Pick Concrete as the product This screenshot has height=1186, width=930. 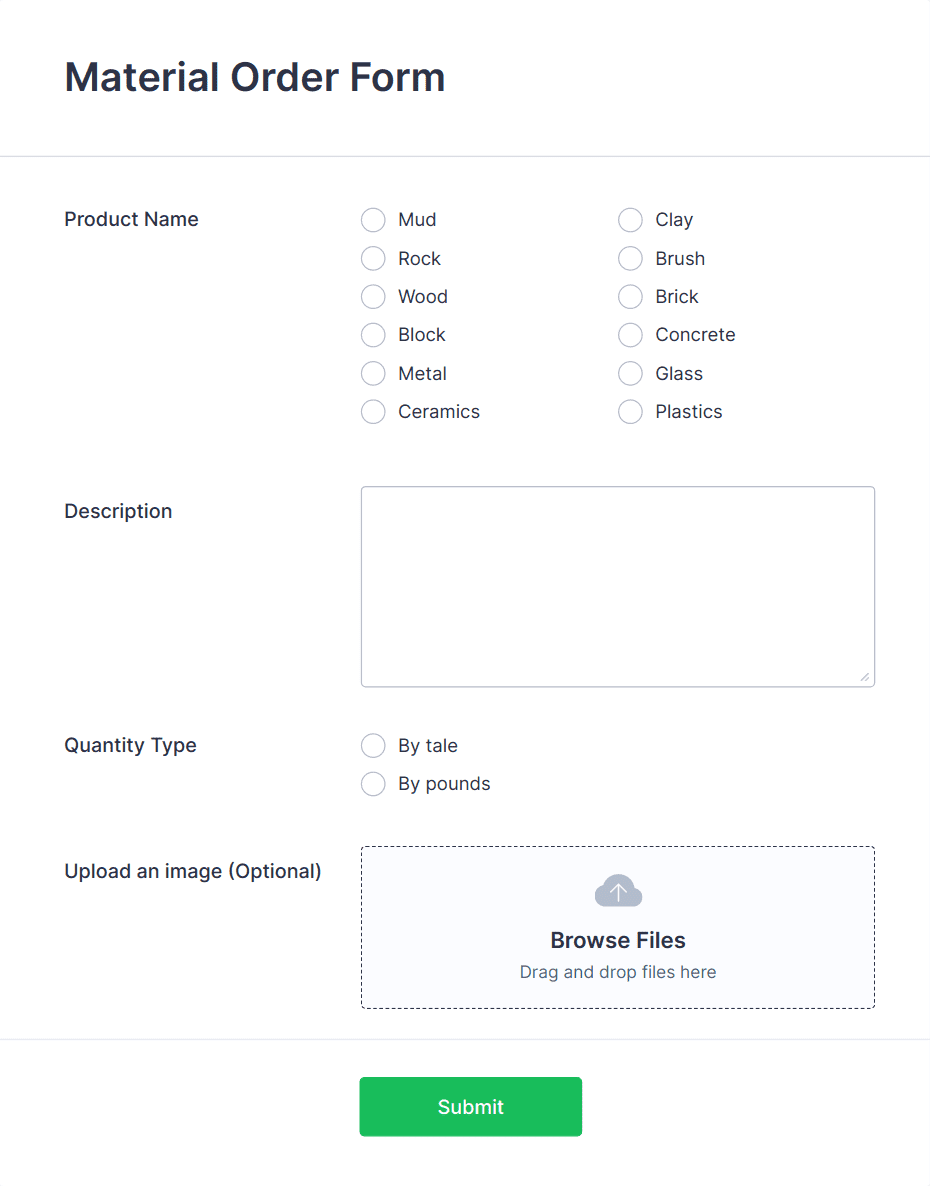630,335
